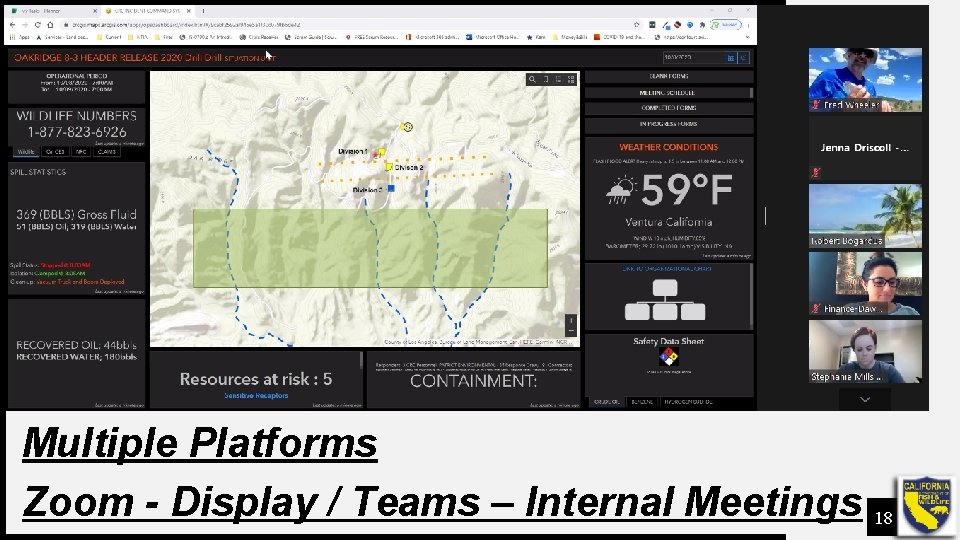Open the map bookmarks icon
The height and width of the screenshot is (540, 960).
[546, 80]
